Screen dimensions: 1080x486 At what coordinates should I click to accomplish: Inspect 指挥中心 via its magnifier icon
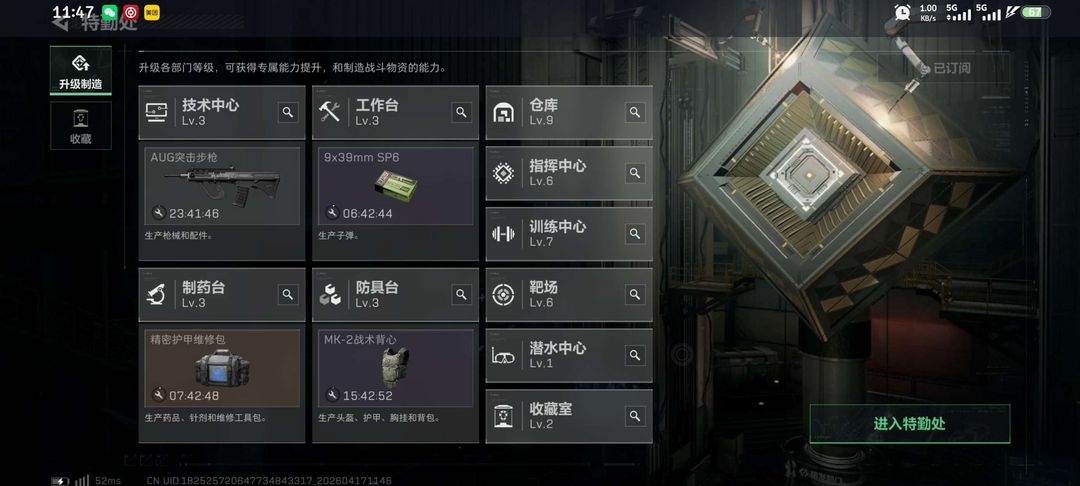635,173
